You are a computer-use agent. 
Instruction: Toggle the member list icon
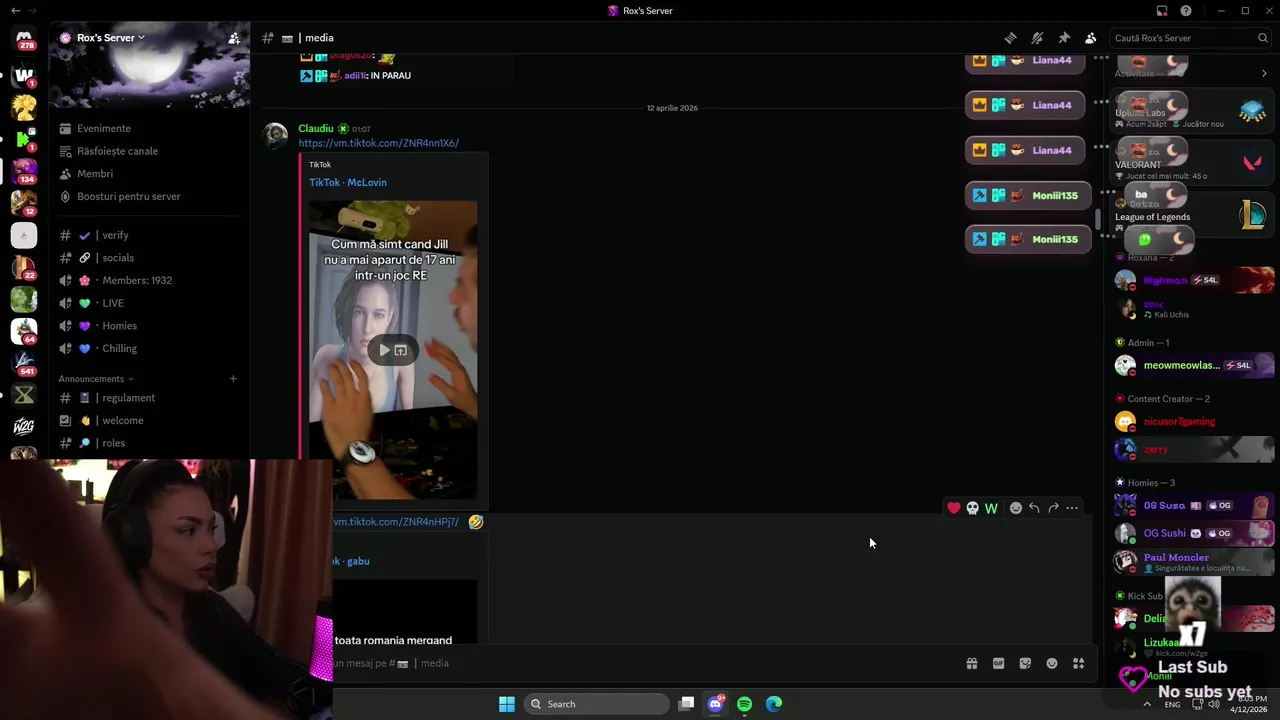coord(1091,38)
